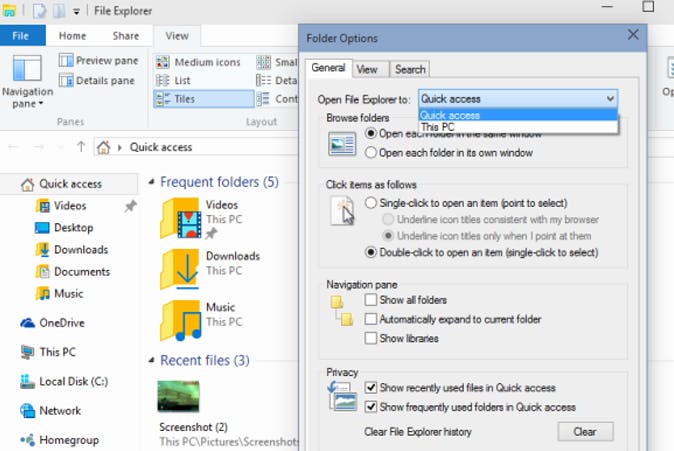674x451 pixels.
Task: Uncheck Show frequently used folders in Quick access
Action: coord(470,407)
